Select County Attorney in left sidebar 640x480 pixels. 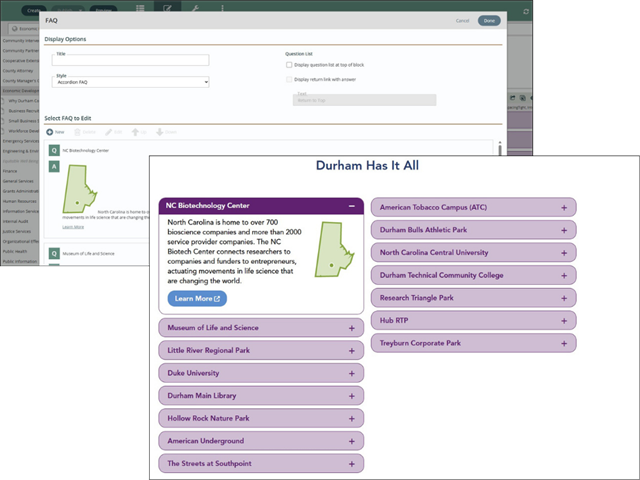point(18,71)
